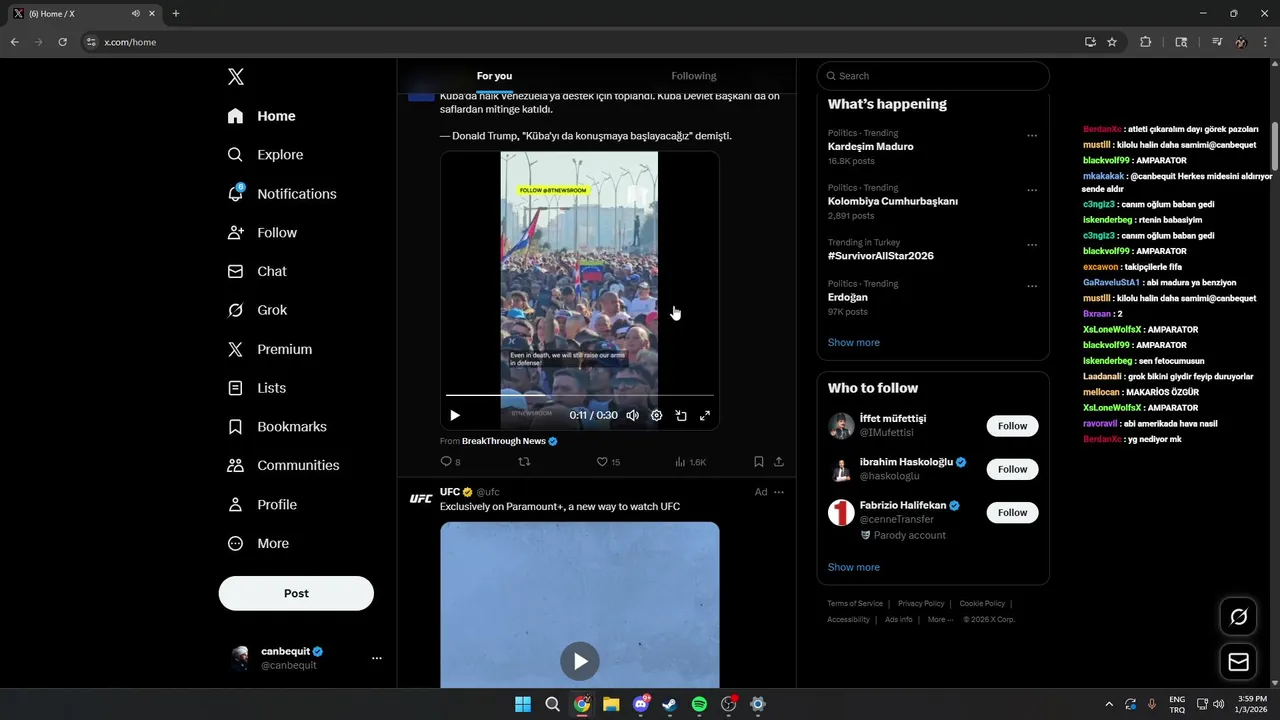1280x720 pixels.
Task: Follow Fabrizio Halifekan
Action: click(x=1012, y=512)
